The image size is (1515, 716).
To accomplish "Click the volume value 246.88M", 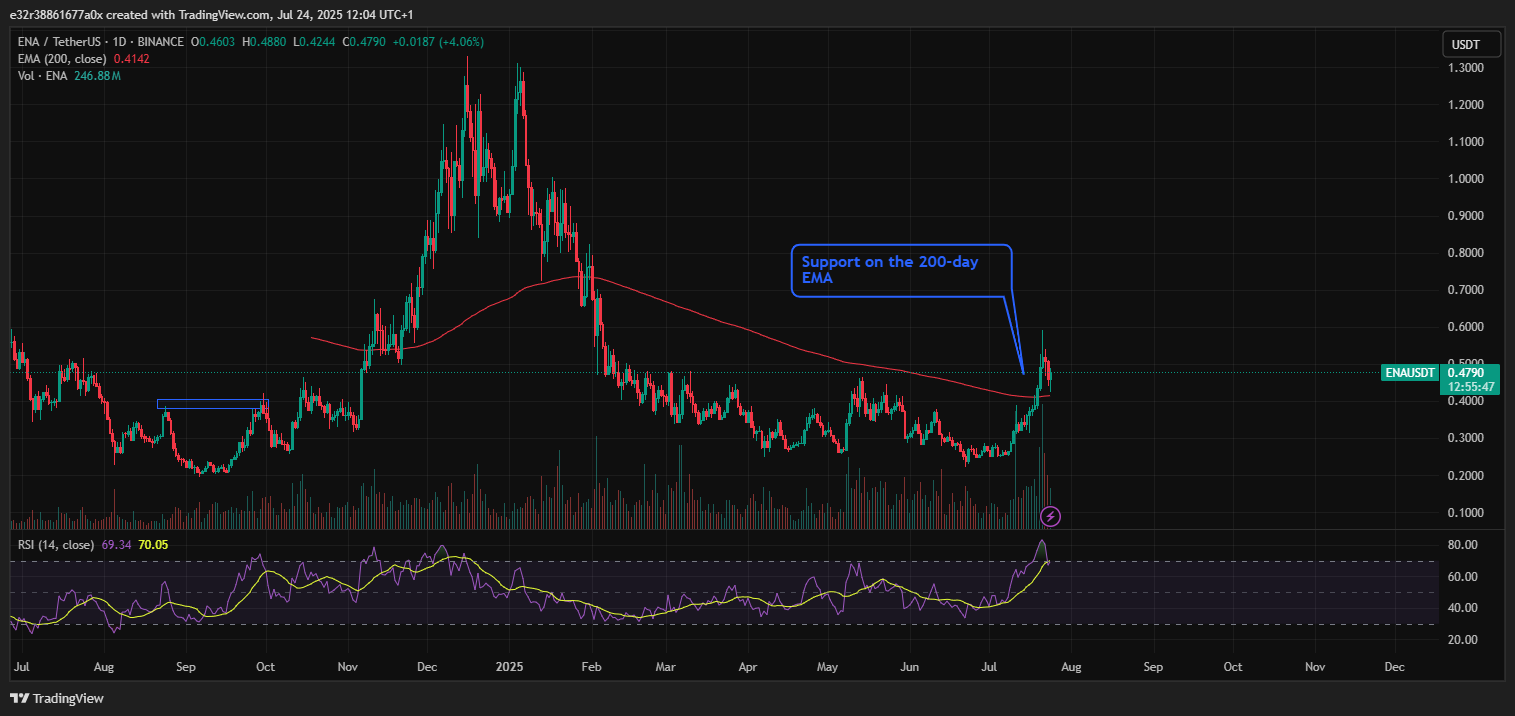I will [x=97, y=76].
